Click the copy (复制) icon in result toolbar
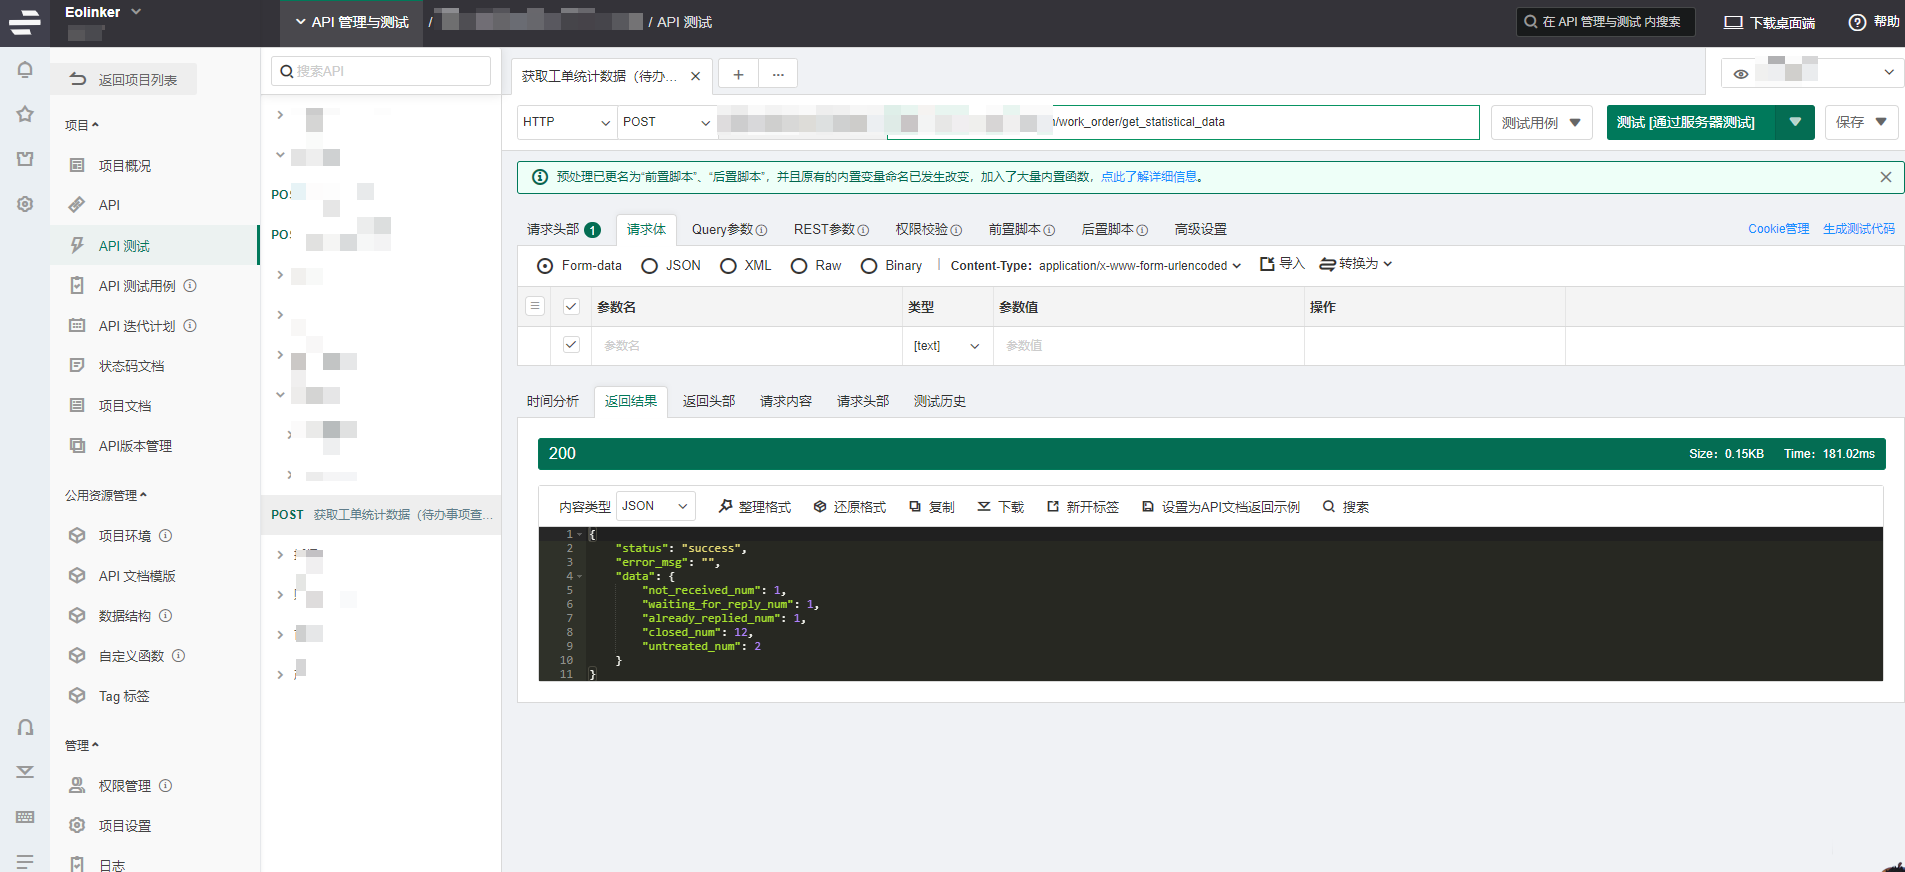This screenshot has height=872, width=1905. [915, 507]
